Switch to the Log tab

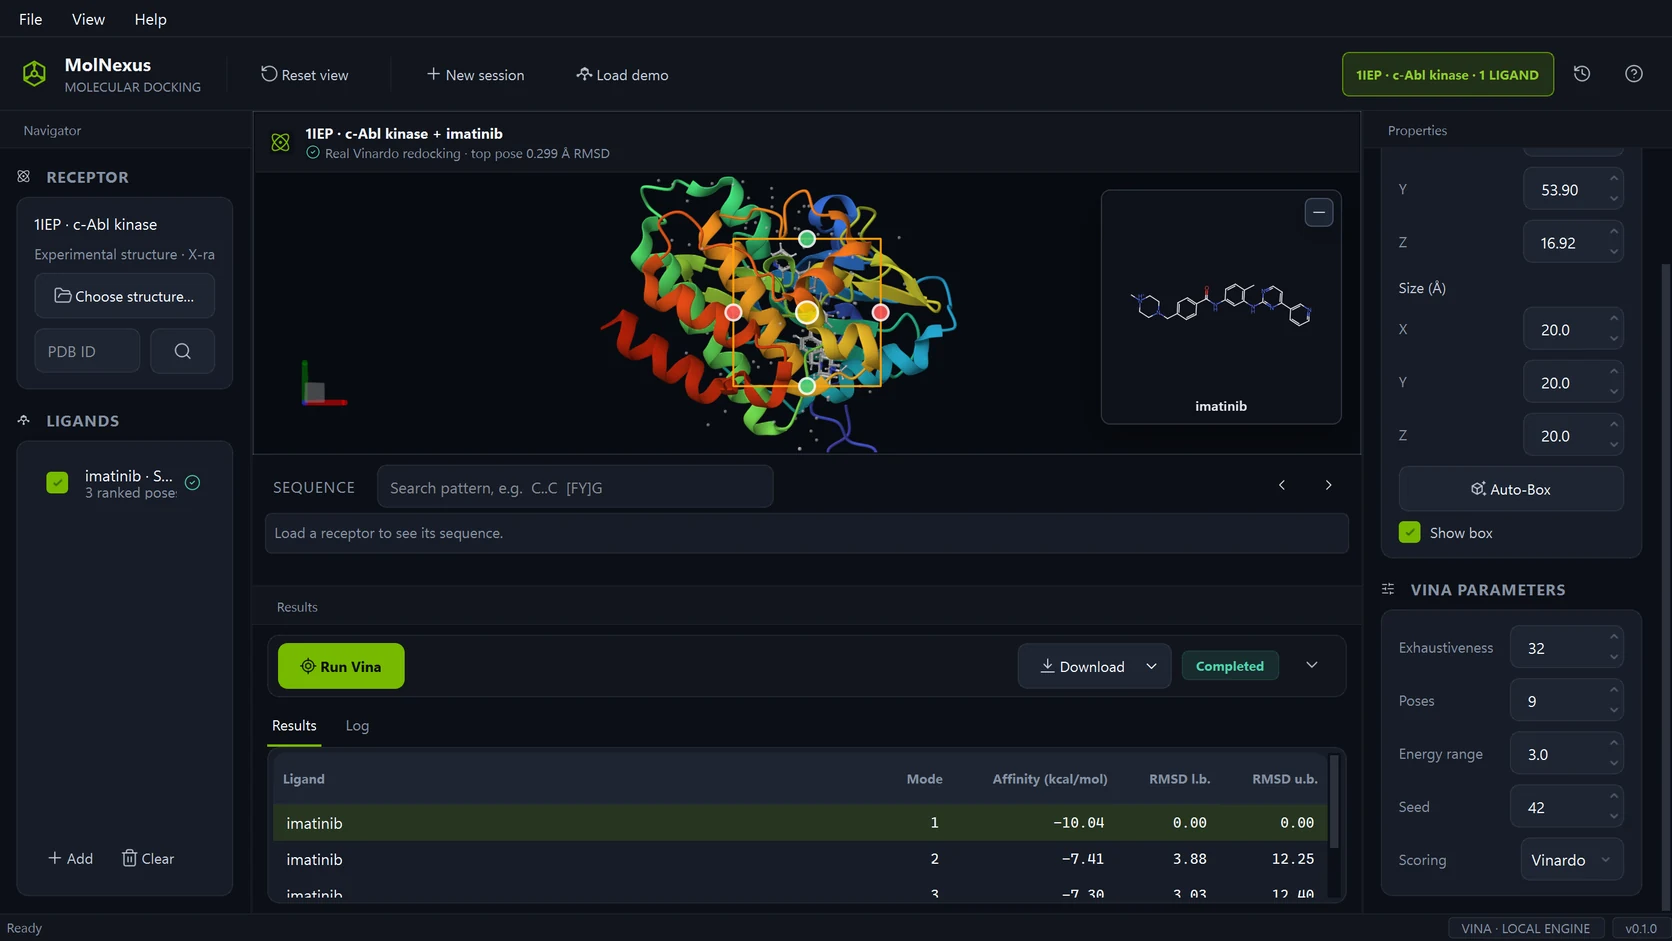(357, 726)
